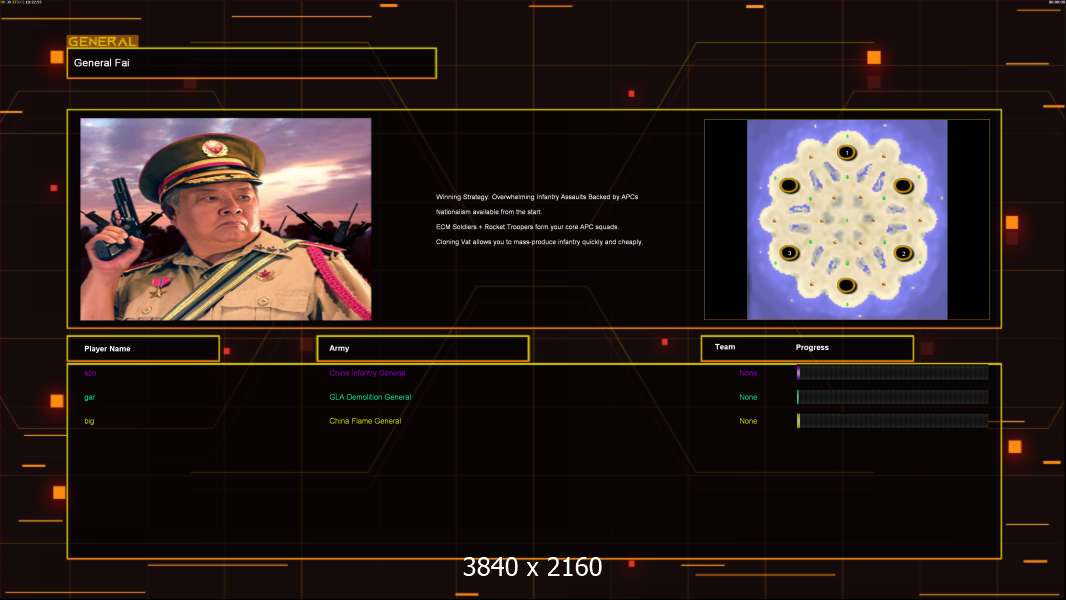Click the progress bar for player gar
Image resolution: width=1066 pixels, height=600 pixels.
pos(892,397)
